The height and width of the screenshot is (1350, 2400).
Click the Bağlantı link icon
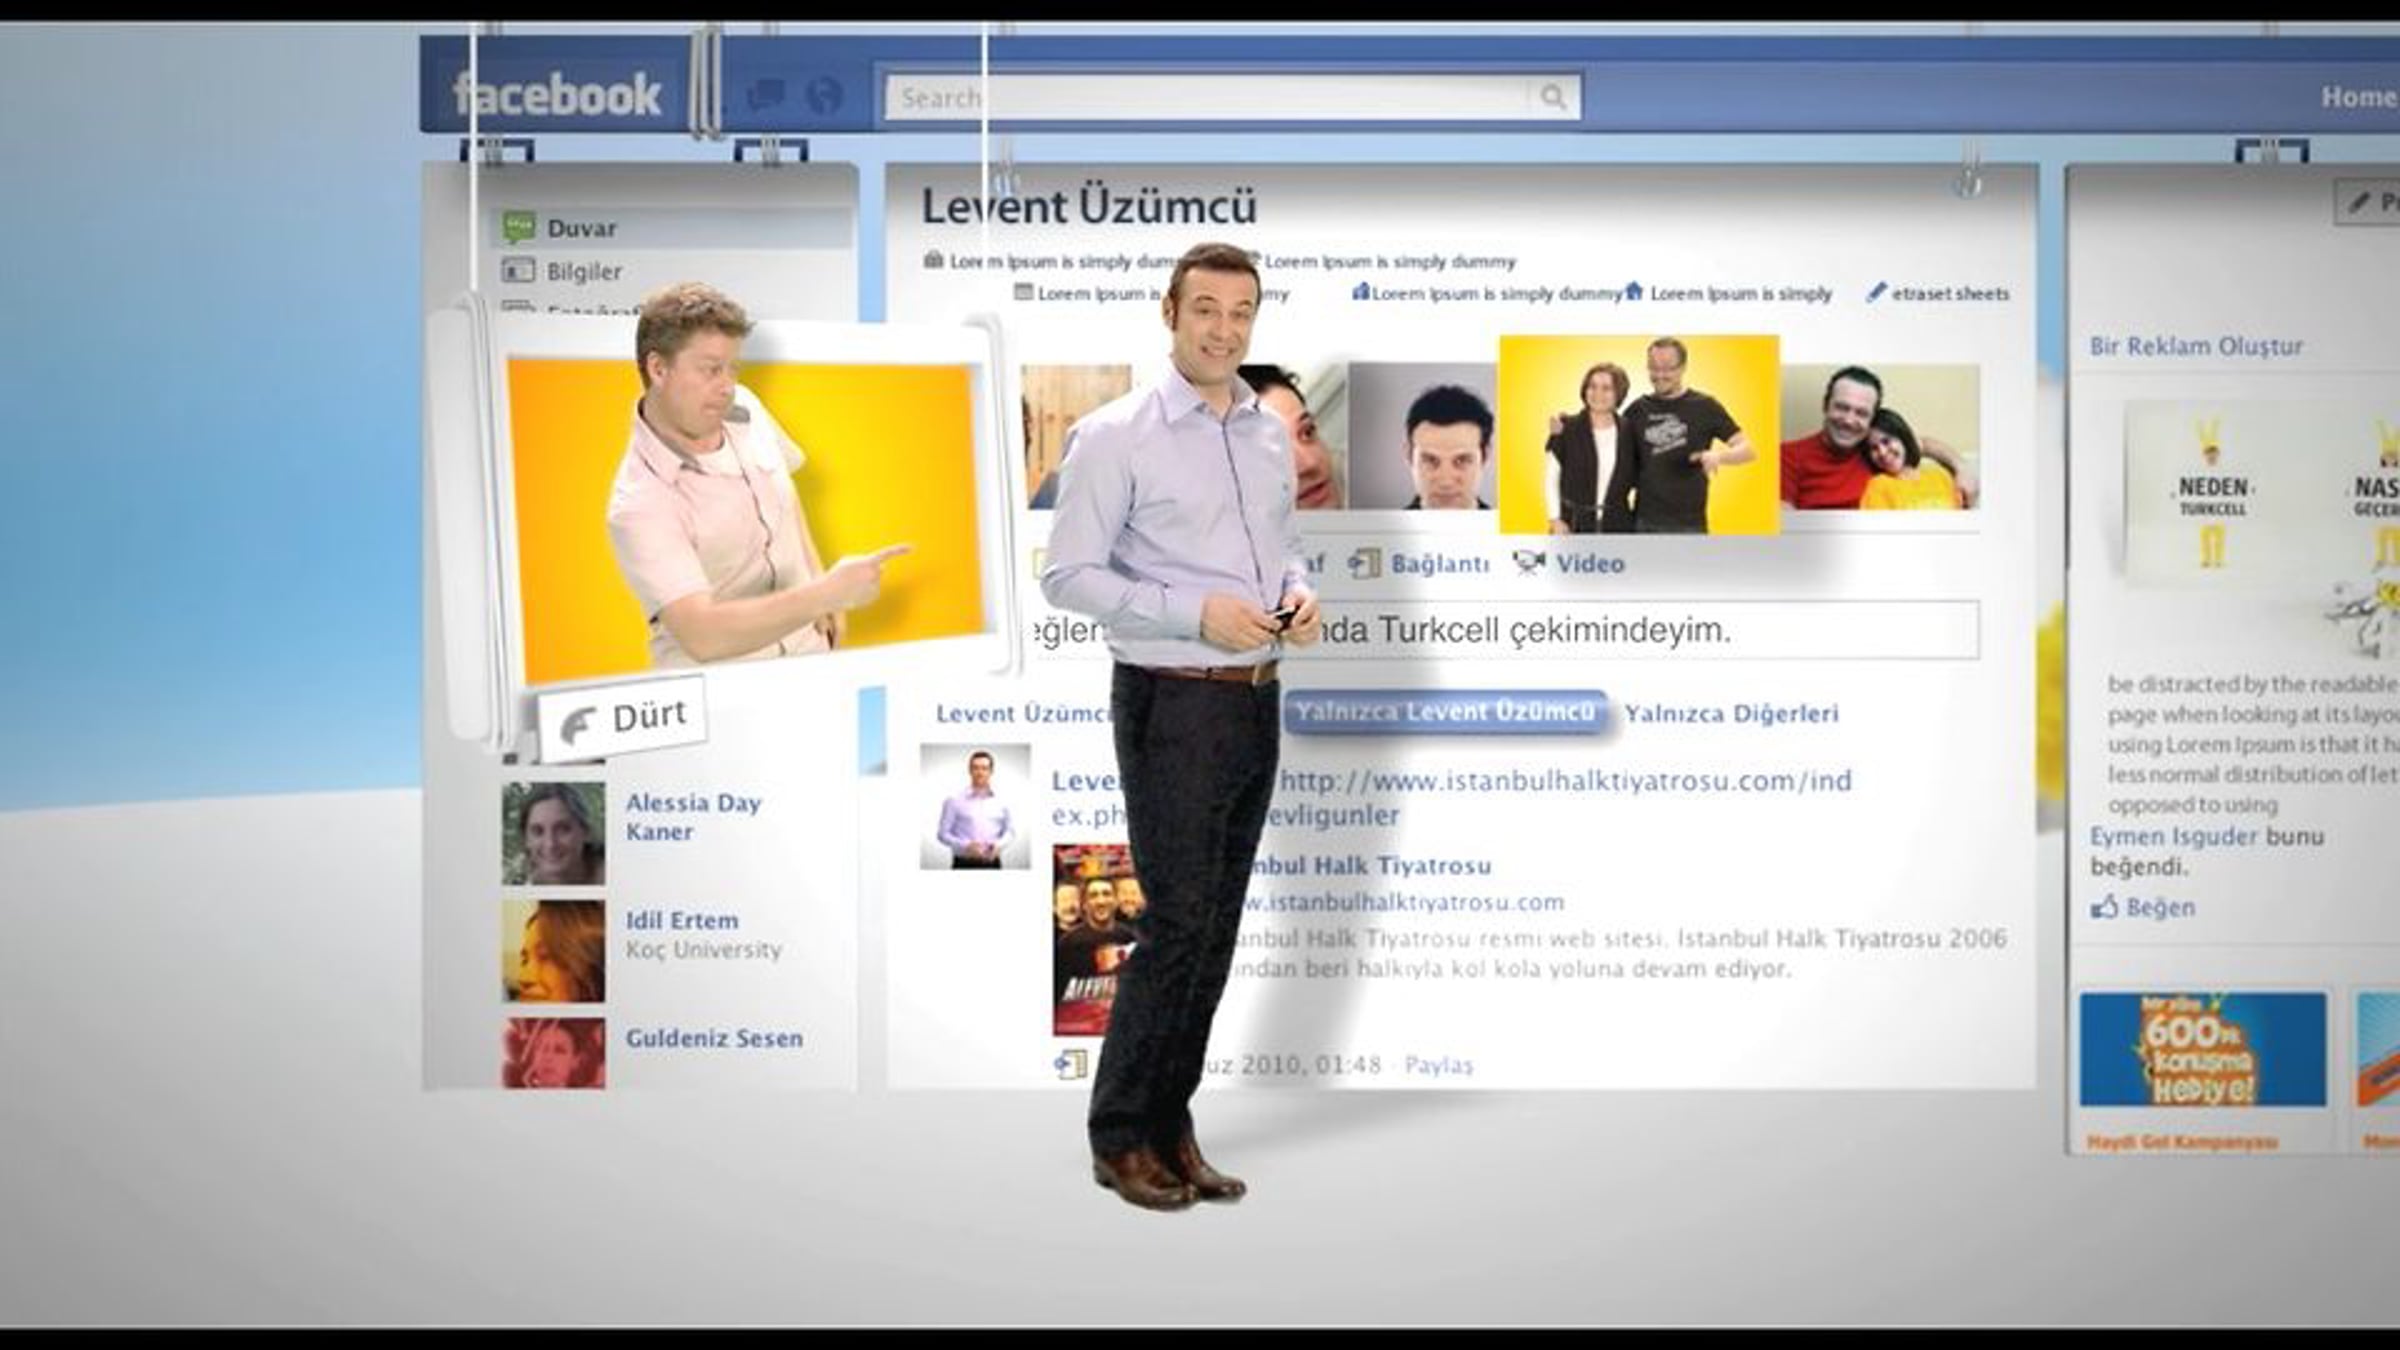pos(1364,564)
